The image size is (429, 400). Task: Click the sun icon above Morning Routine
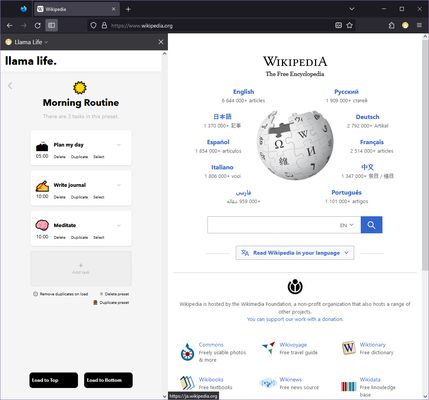80,88
